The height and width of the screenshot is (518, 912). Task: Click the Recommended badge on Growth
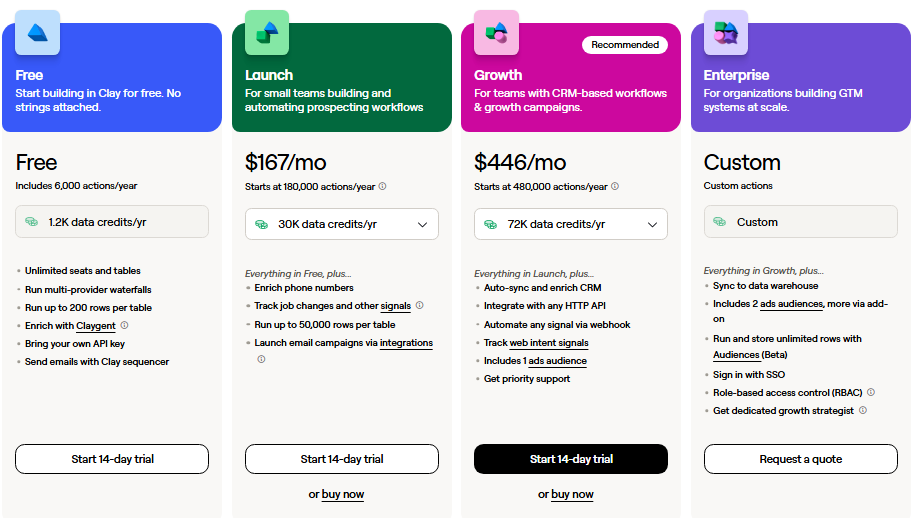tap(625, 45)
